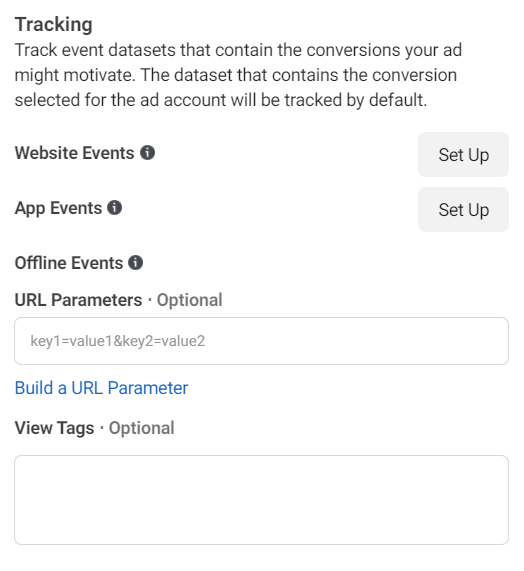Click the URL Parameters field label
This screenshot has height=571, width=524.
pyautogui.click(x=78, y=300)
